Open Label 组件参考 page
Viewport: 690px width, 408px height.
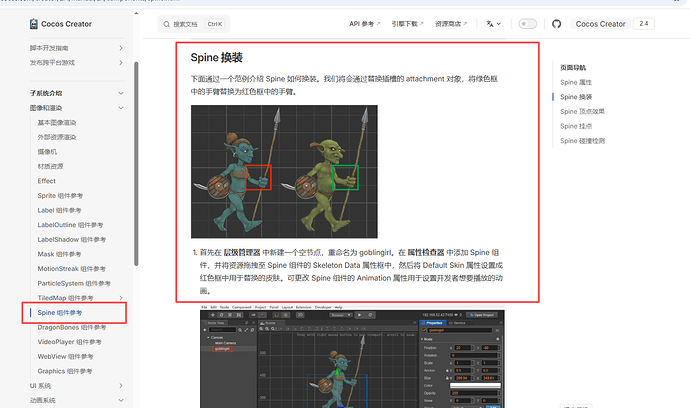[59, 210]
